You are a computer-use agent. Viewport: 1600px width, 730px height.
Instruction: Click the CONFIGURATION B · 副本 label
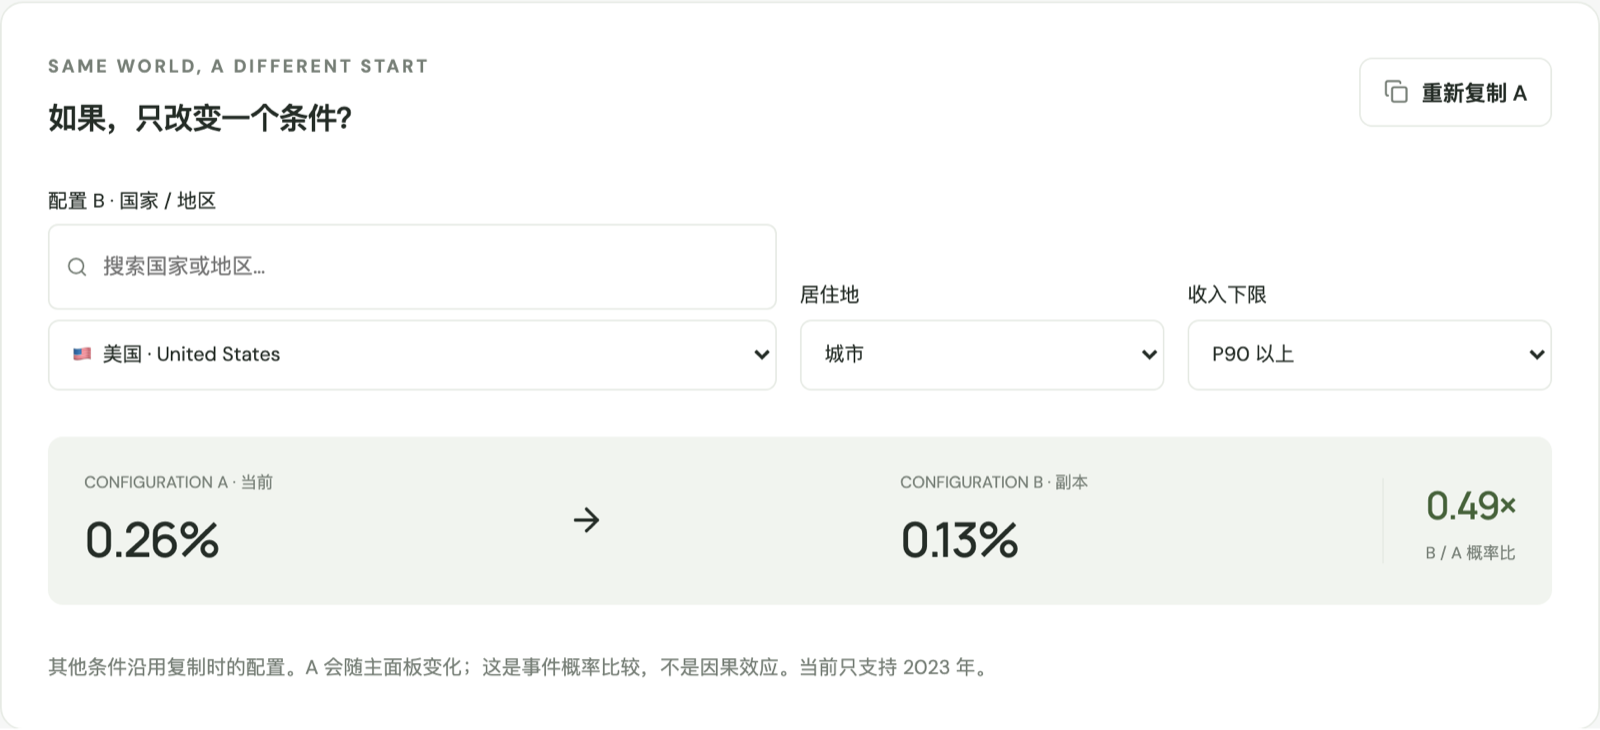click(x=994, y=482)
